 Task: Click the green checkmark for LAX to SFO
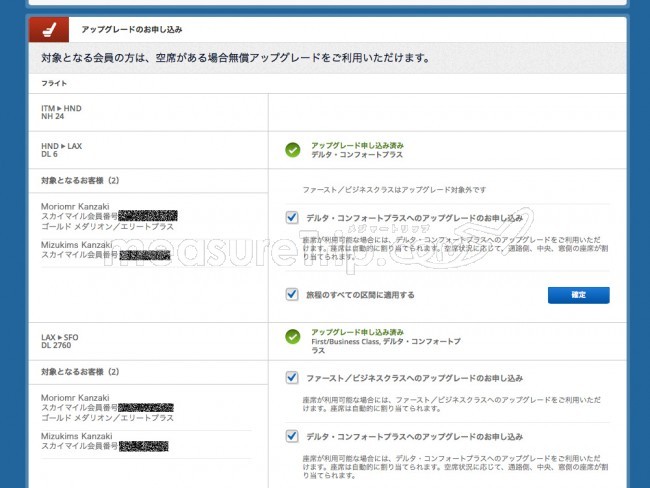pos(293,337)
